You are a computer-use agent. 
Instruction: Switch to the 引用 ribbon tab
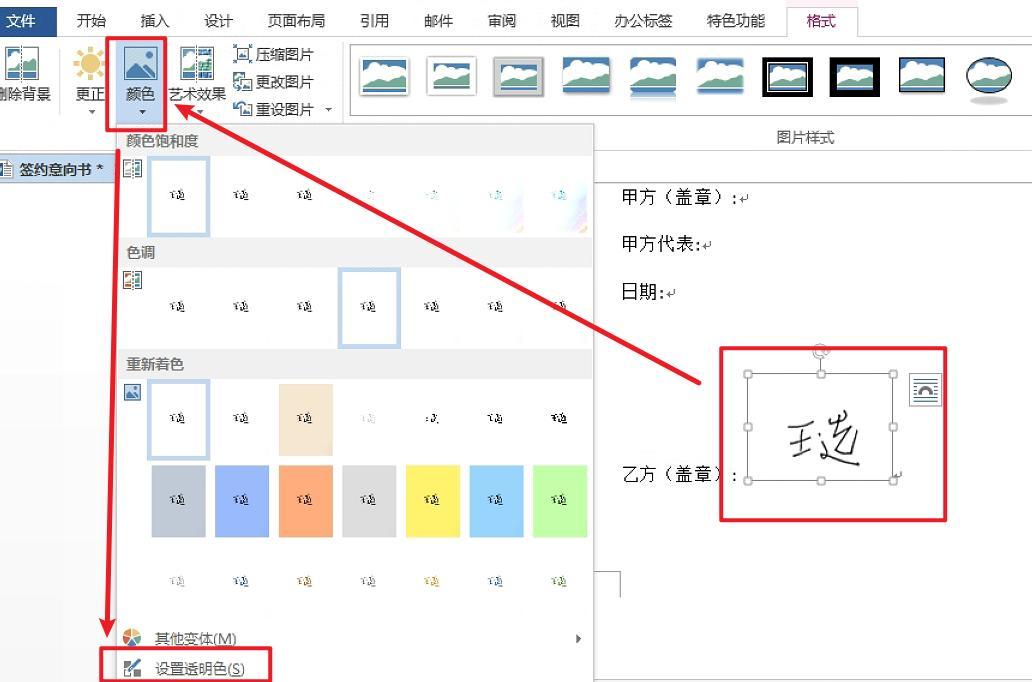click(x=374, y=21)
